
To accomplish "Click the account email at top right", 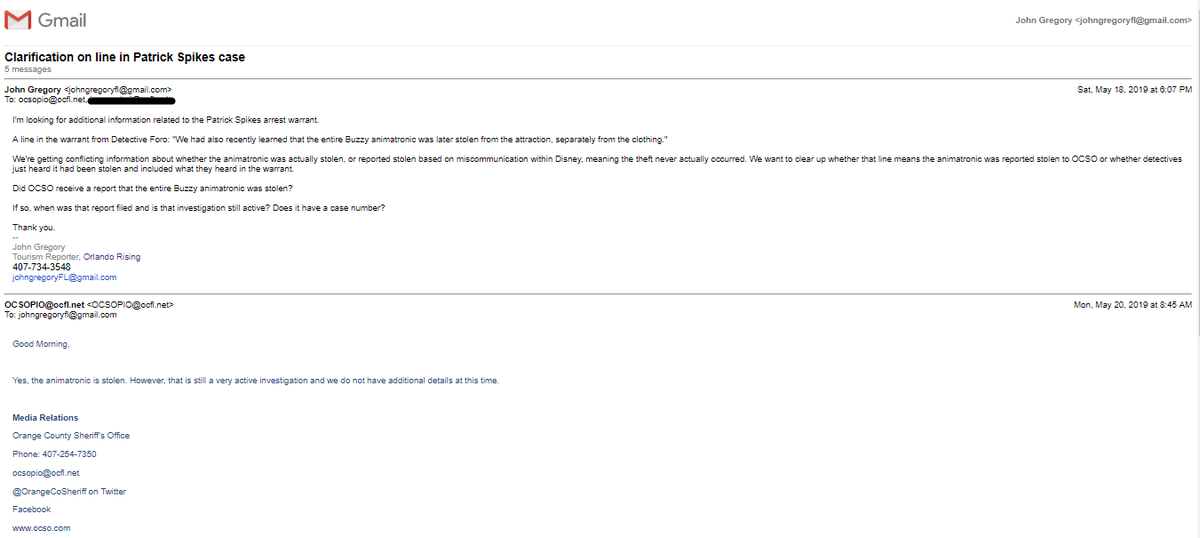I will (1103, 21).
